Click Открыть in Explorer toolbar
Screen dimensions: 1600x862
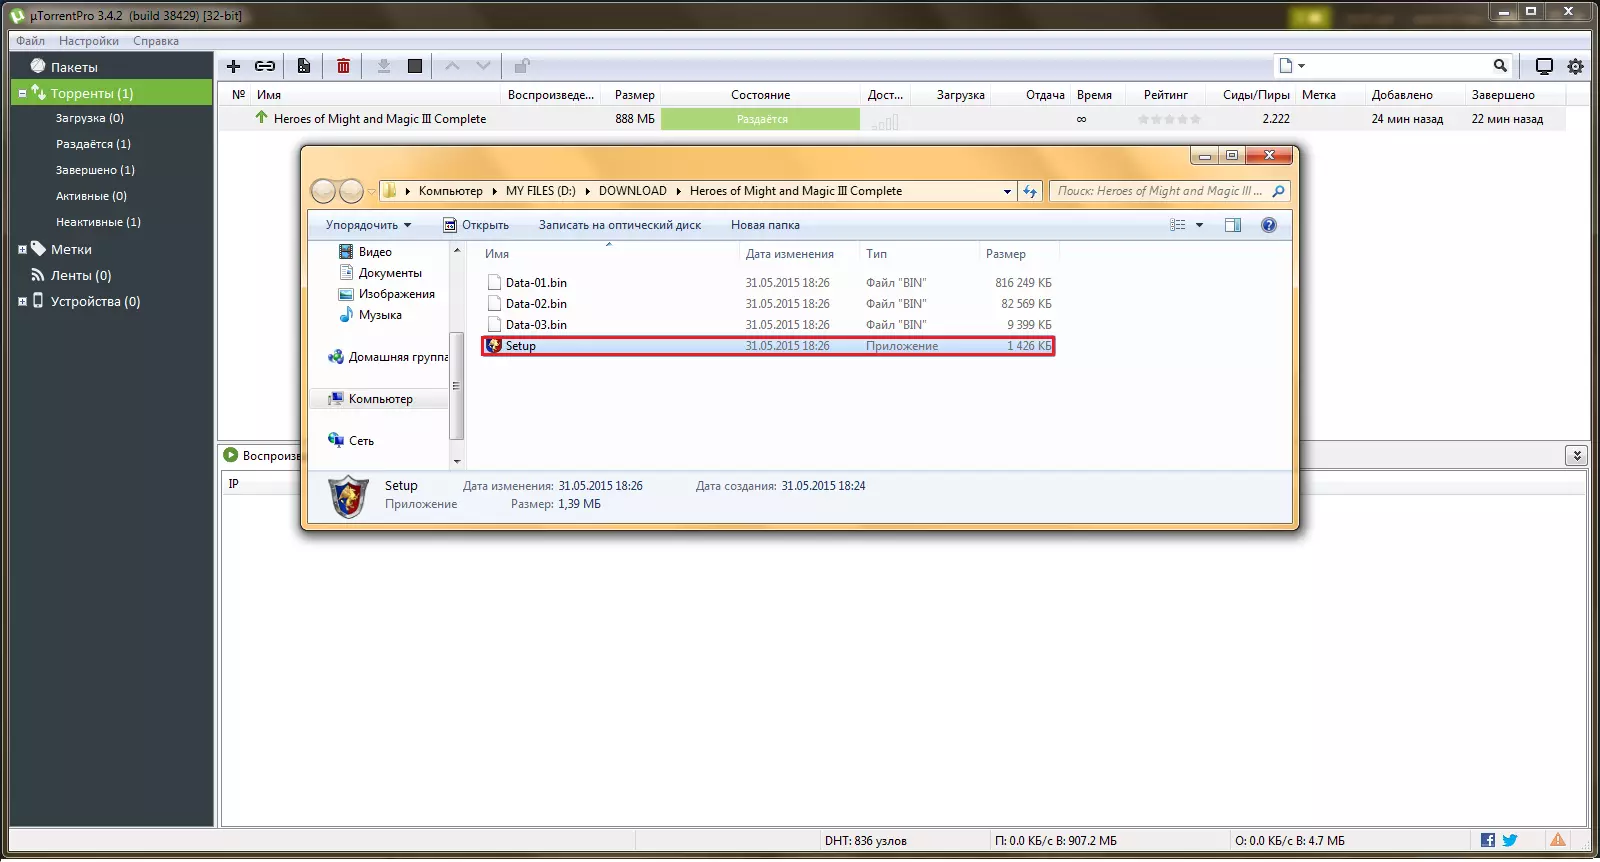(x=476, y=225)
